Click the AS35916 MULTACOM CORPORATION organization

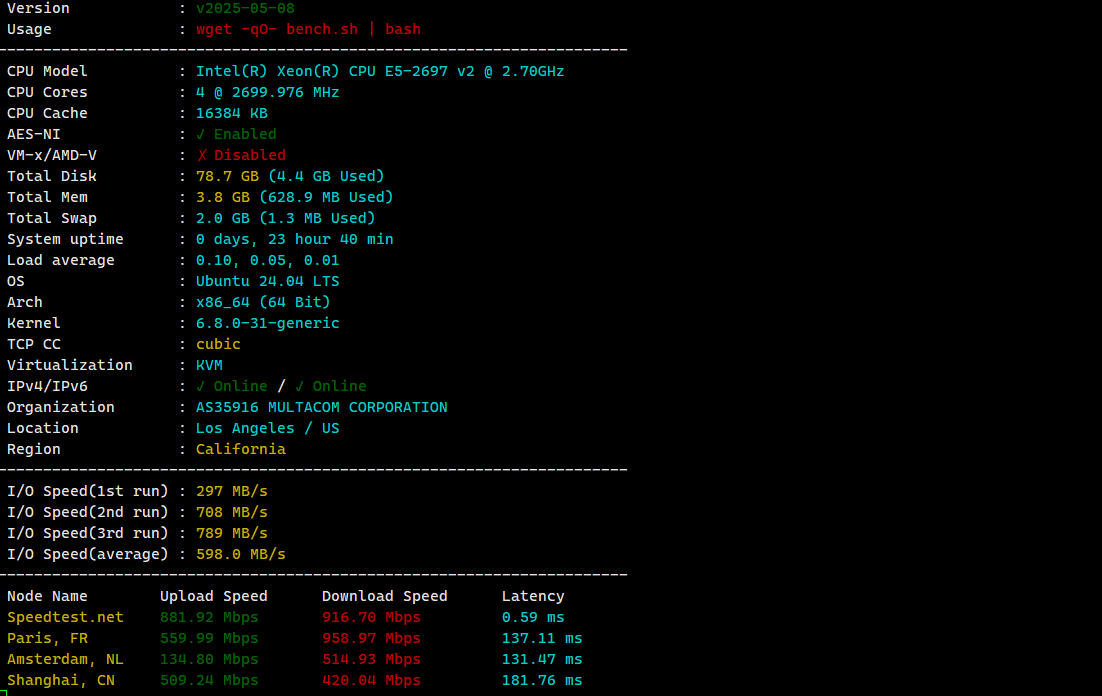[321, 407]
